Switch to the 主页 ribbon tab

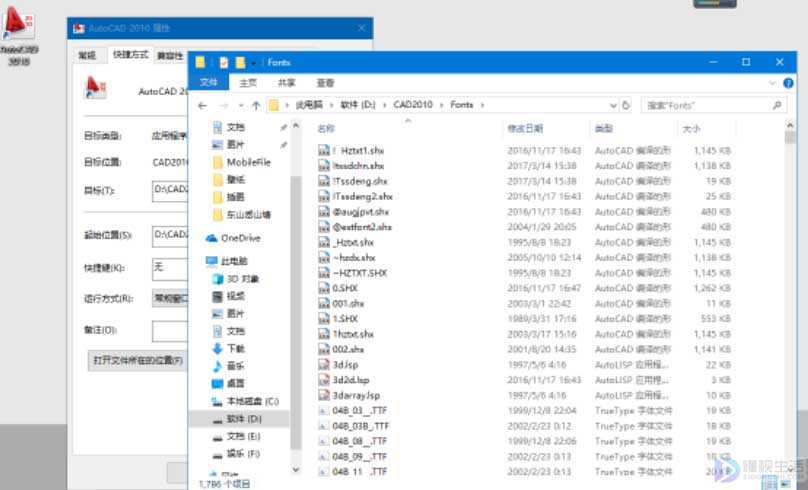click(248, 82)
